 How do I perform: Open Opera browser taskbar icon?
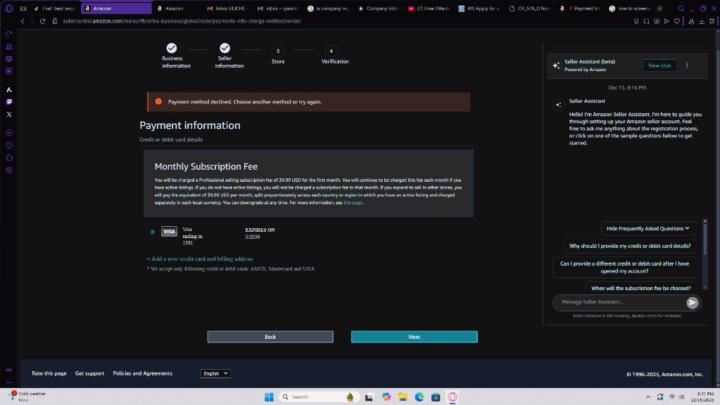[x=452, y=397]
